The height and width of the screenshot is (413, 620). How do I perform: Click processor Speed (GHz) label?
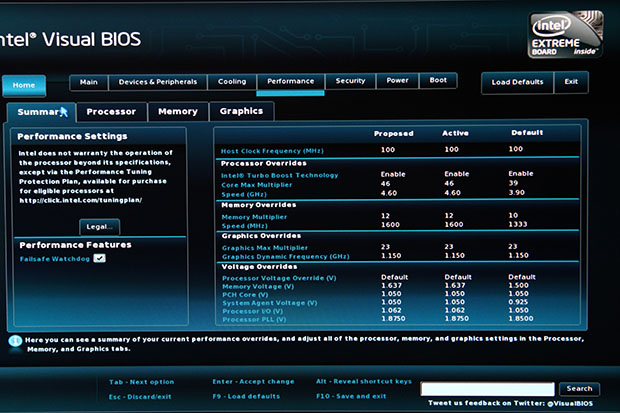coord(244,194)
